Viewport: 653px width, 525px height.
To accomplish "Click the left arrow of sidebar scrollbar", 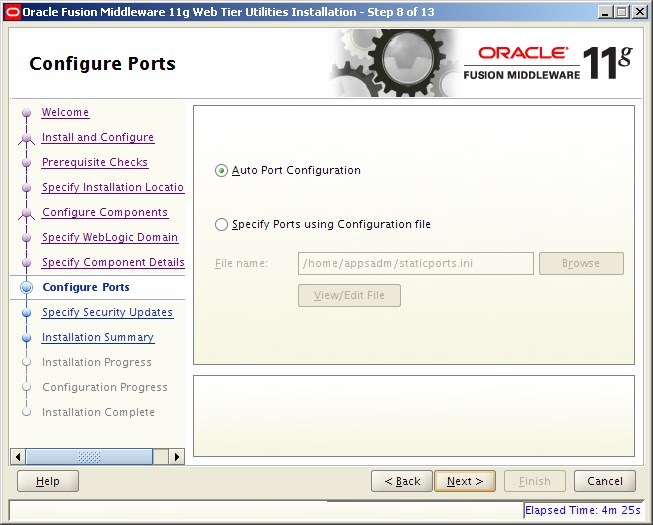I will [x=17, y=457].
